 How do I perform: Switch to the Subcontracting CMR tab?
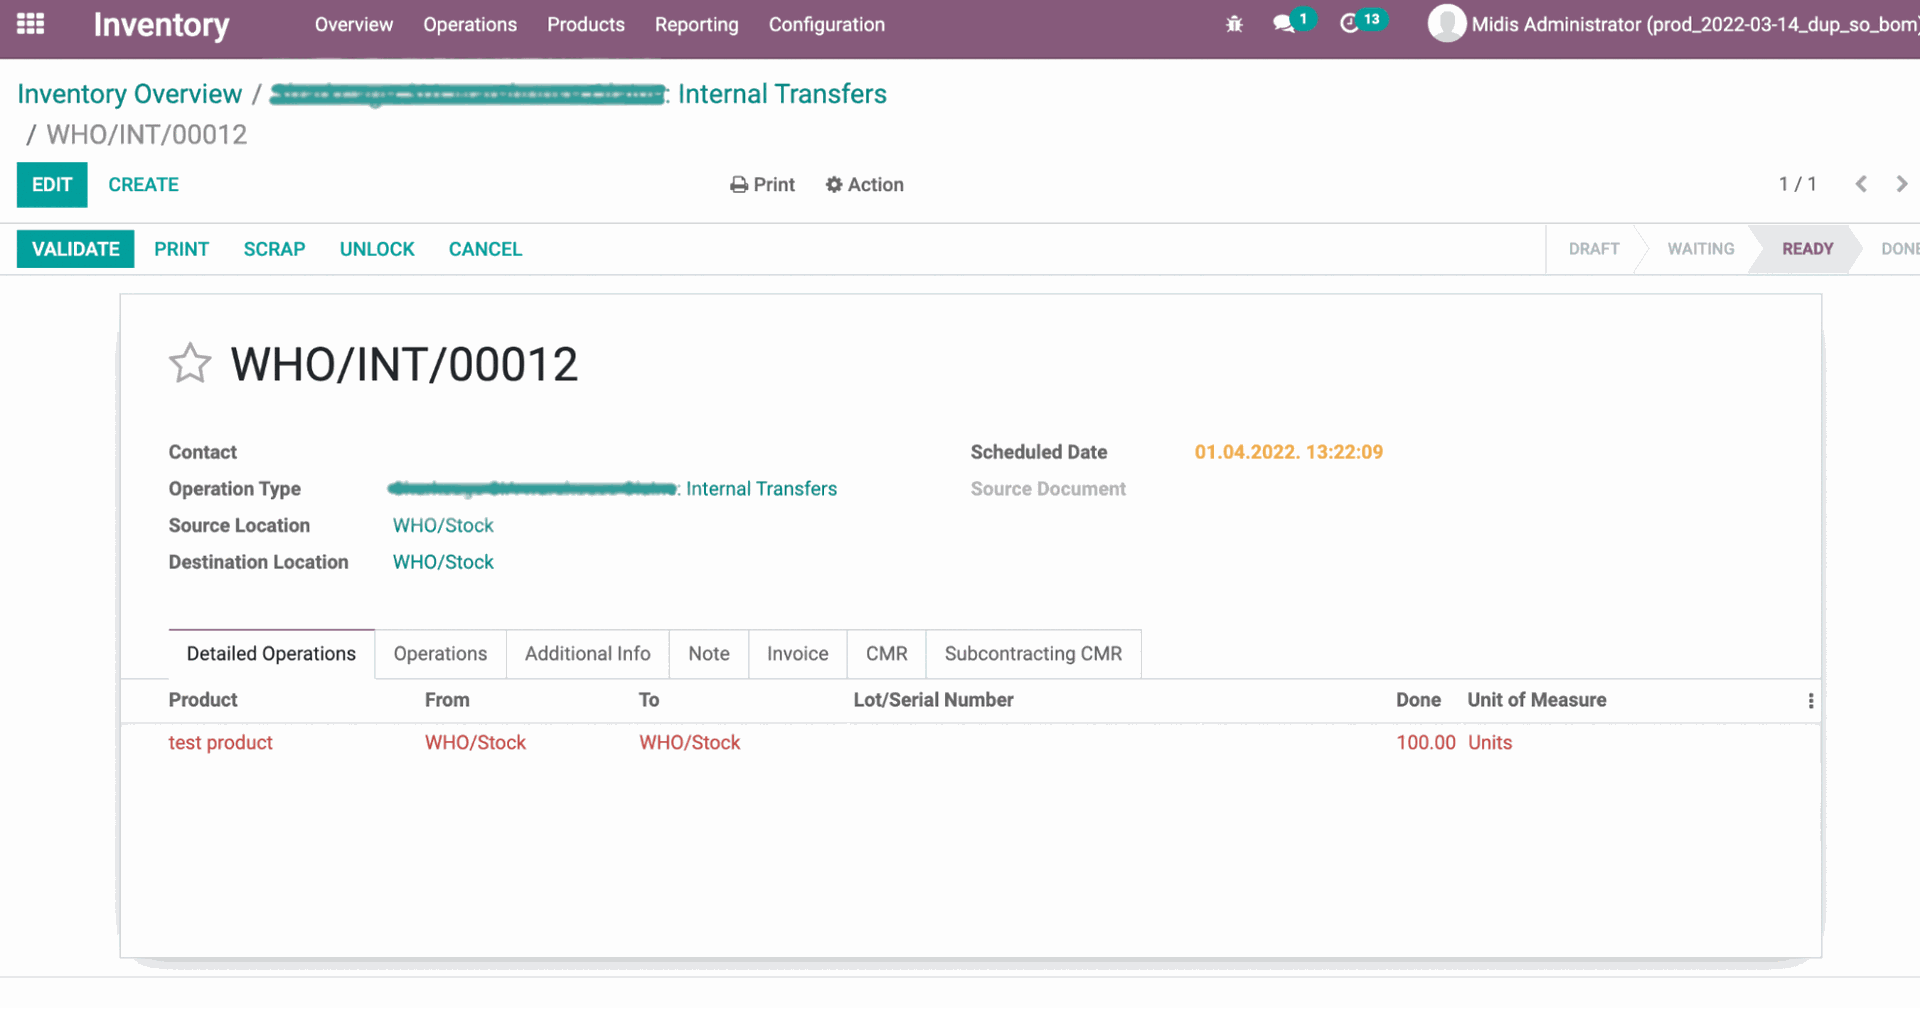coord(1033,654)
